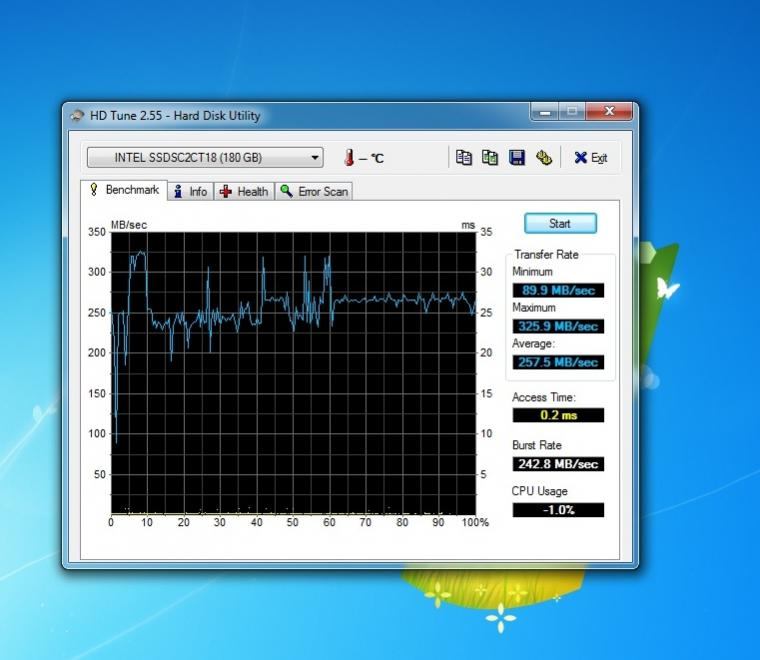The image size is (760, 660).
Task: Switch to the Benchmark tab
Action: tap(125, 190)
